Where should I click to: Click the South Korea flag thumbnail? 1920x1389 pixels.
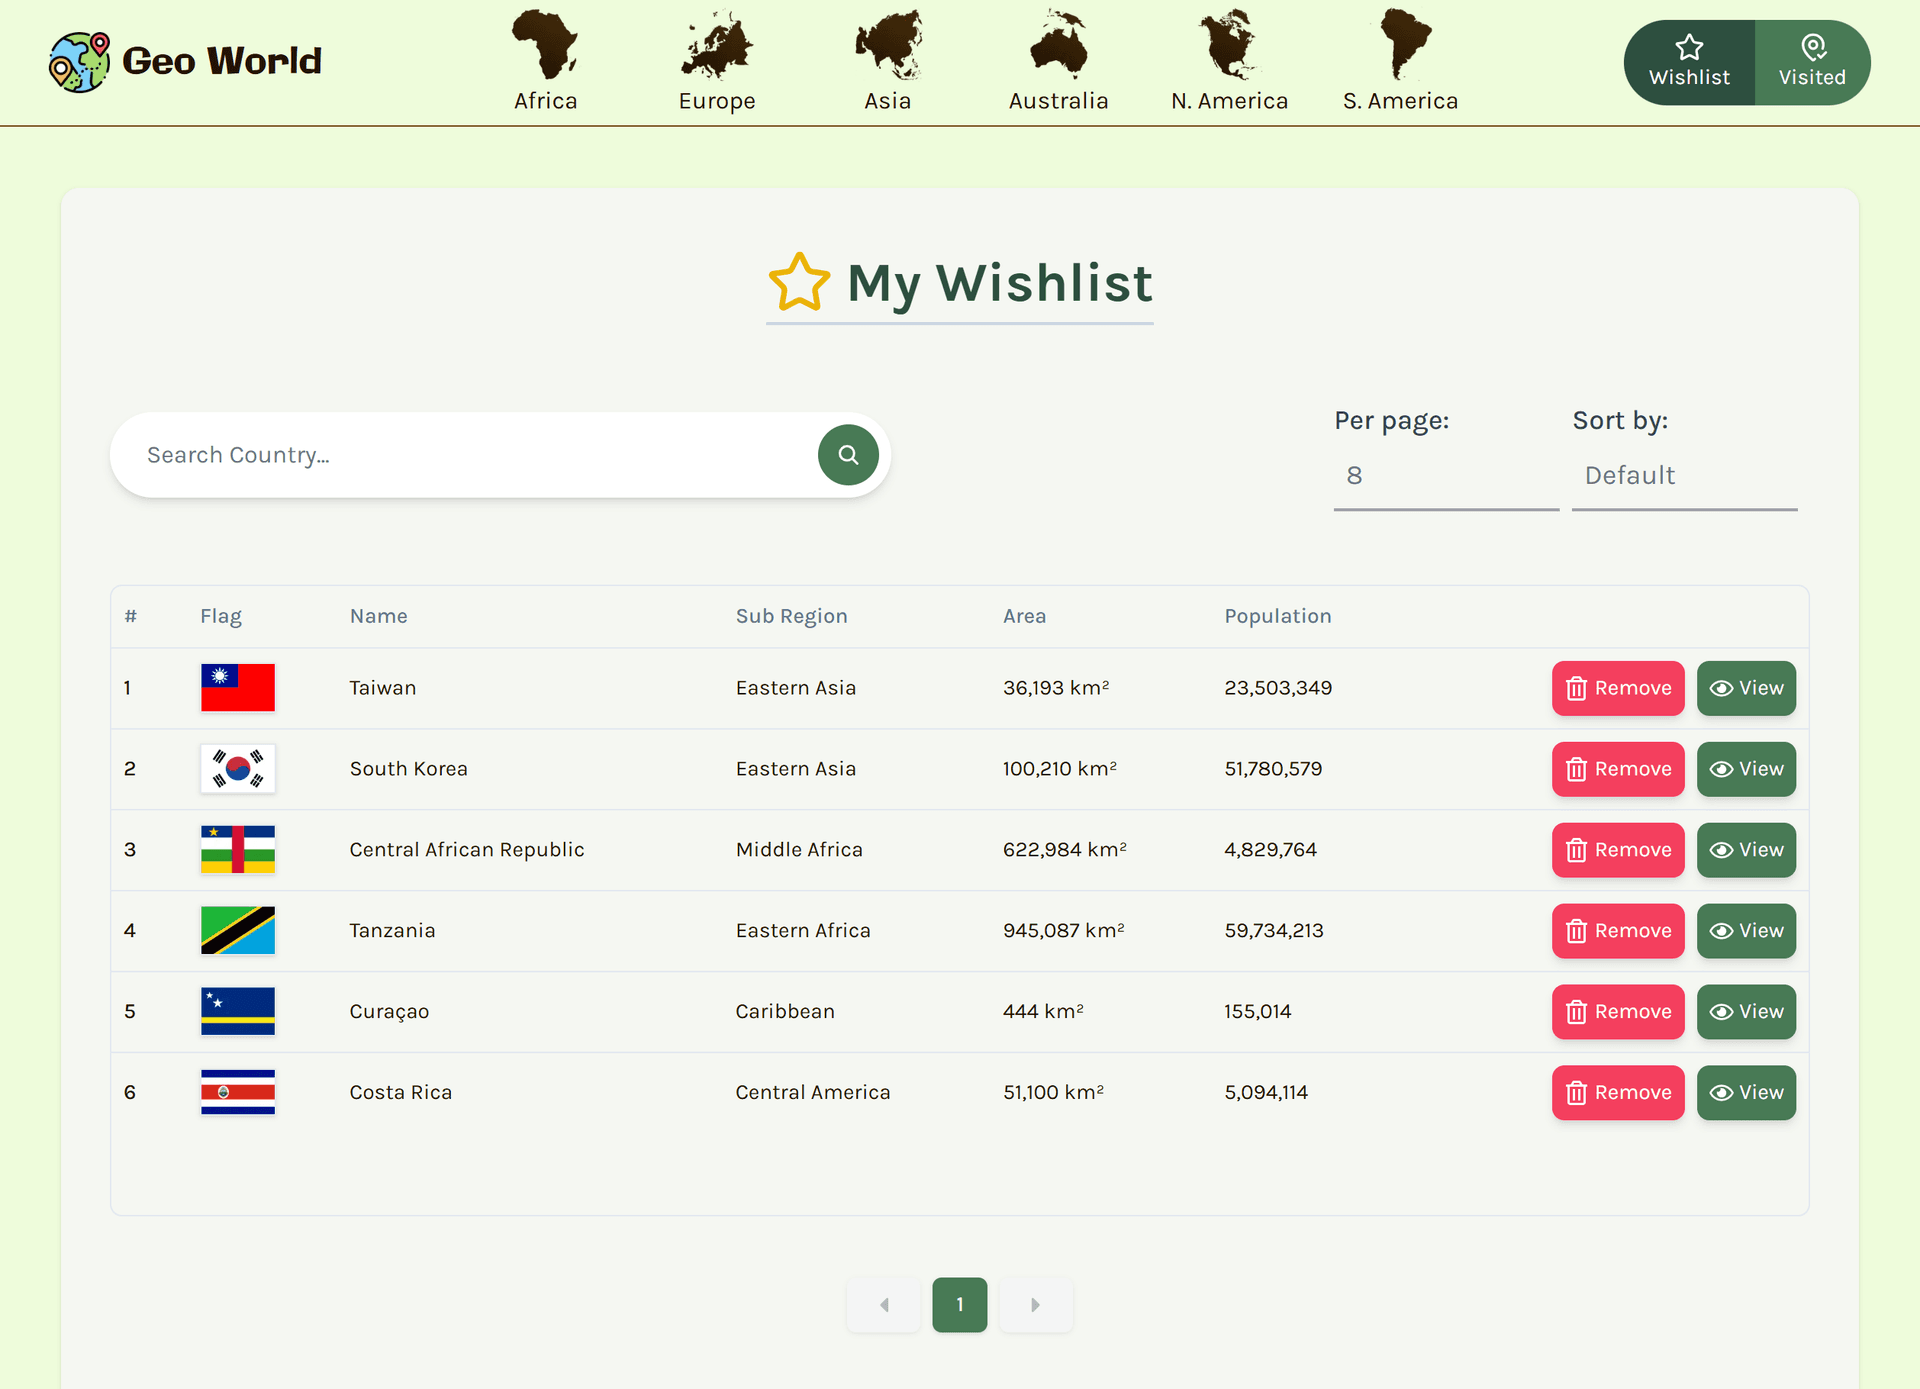click(x=238, y=769)
